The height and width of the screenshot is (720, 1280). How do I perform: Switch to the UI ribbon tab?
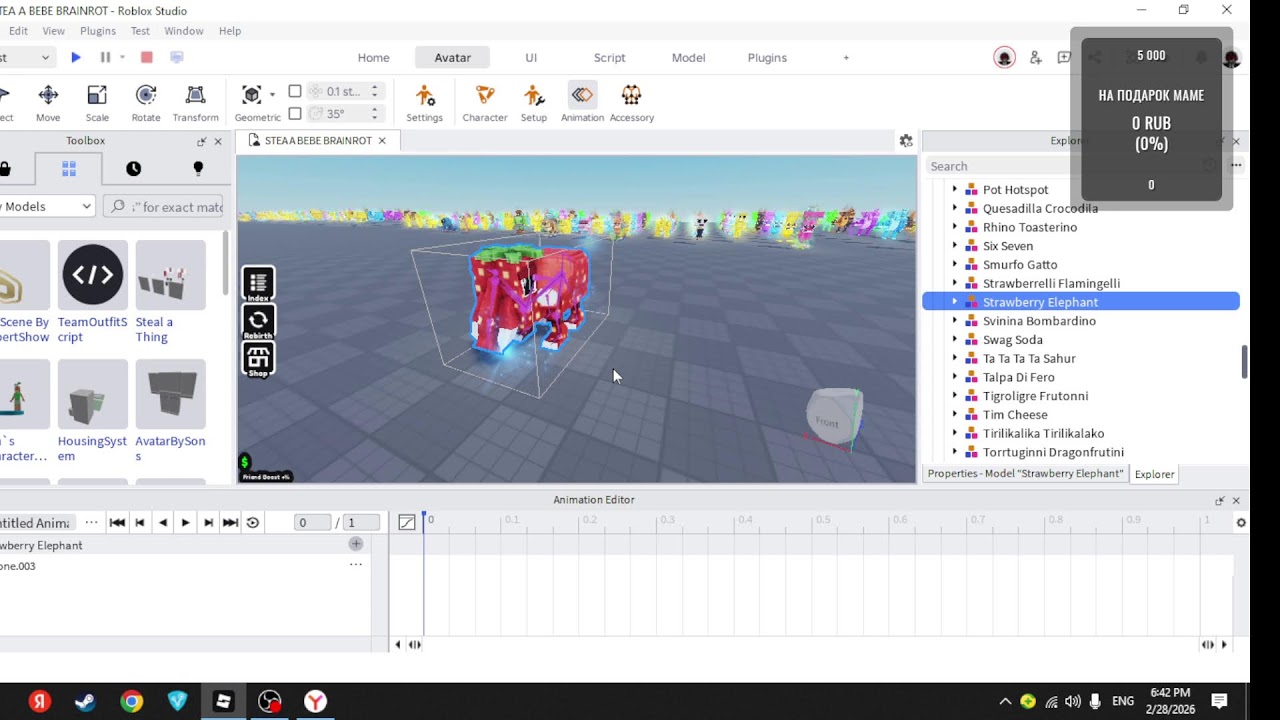(531, 58)
